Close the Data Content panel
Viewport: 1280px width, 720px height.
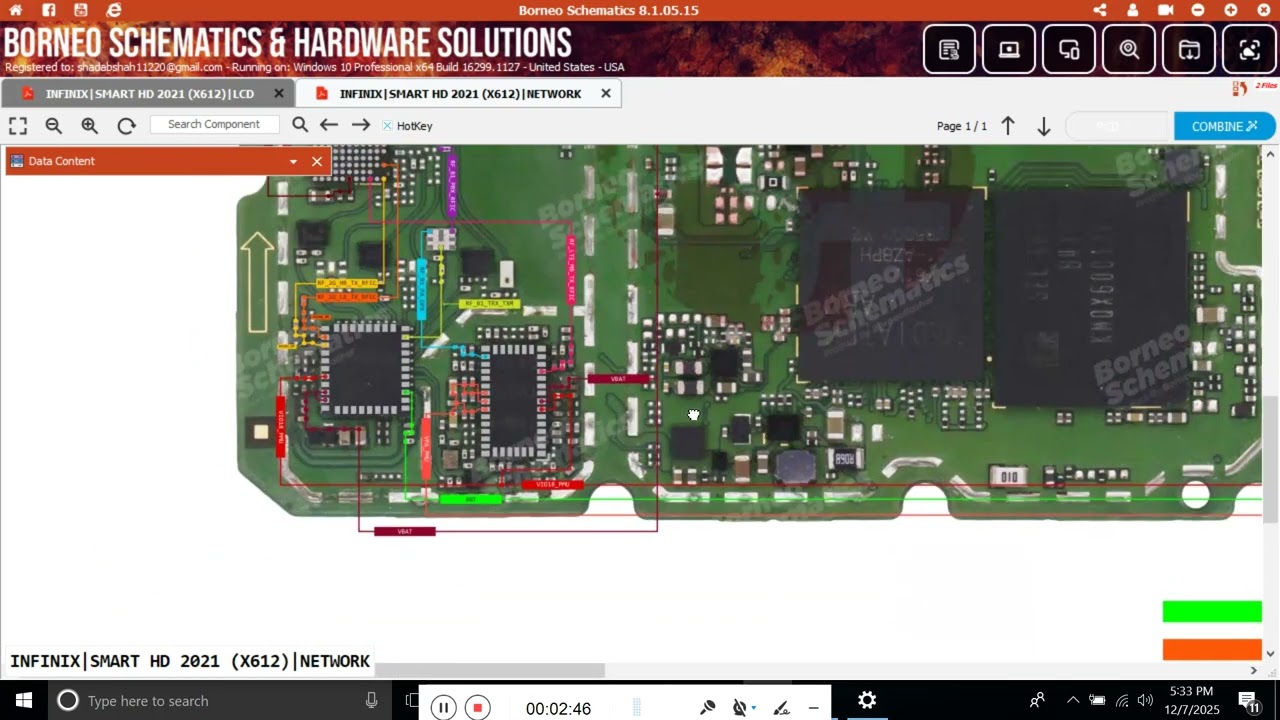click(317, 161)
